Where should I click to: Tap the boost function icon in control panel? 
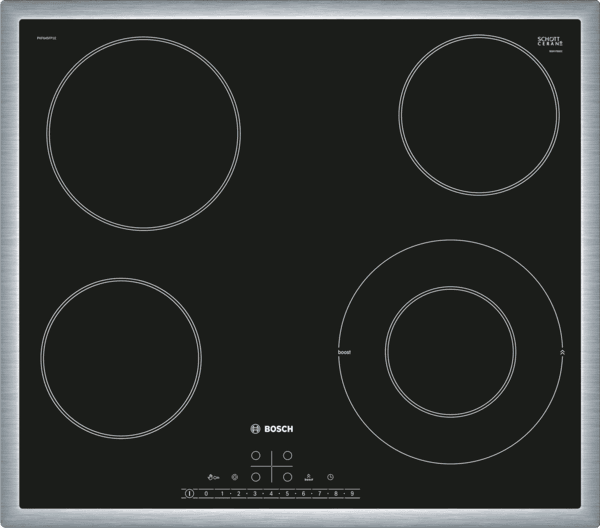(x=308, y=476)
